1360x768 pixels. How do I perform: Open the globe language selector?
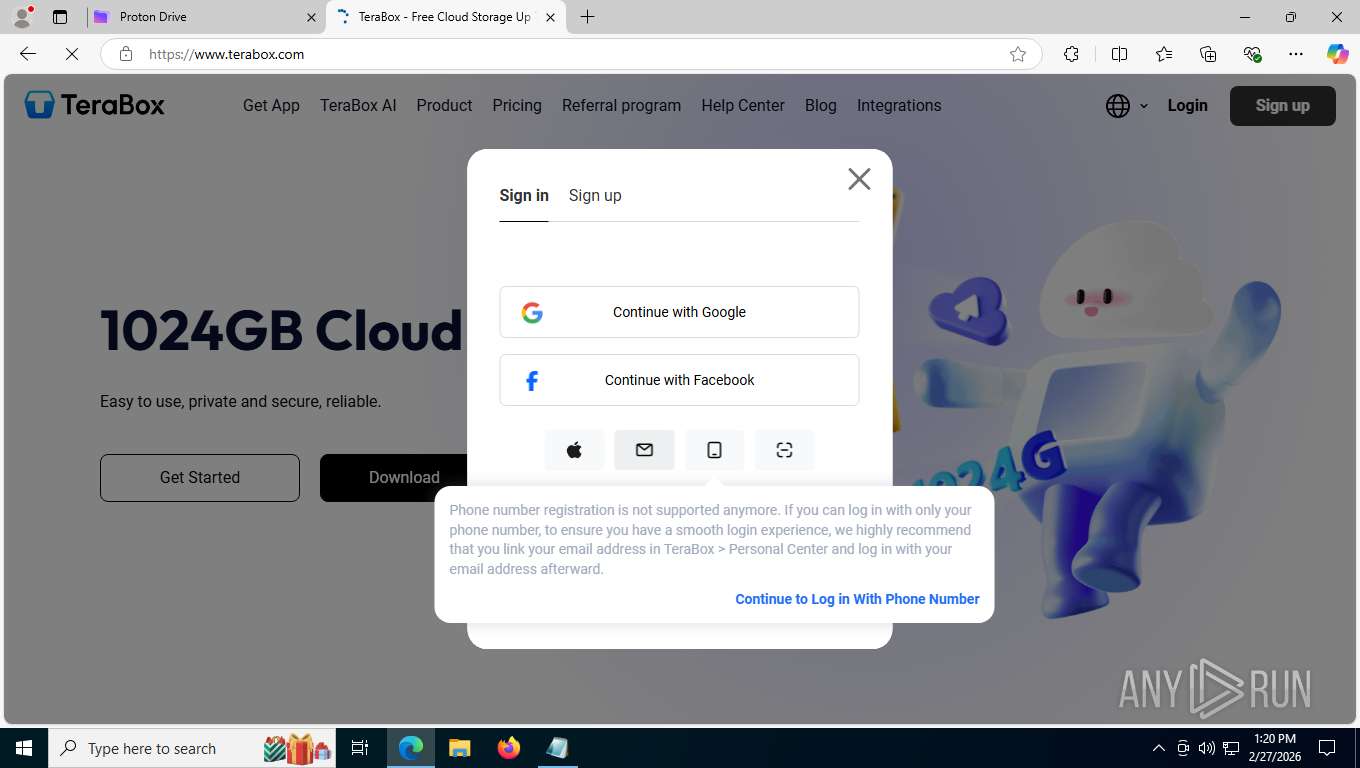(x=1127, y=106)
